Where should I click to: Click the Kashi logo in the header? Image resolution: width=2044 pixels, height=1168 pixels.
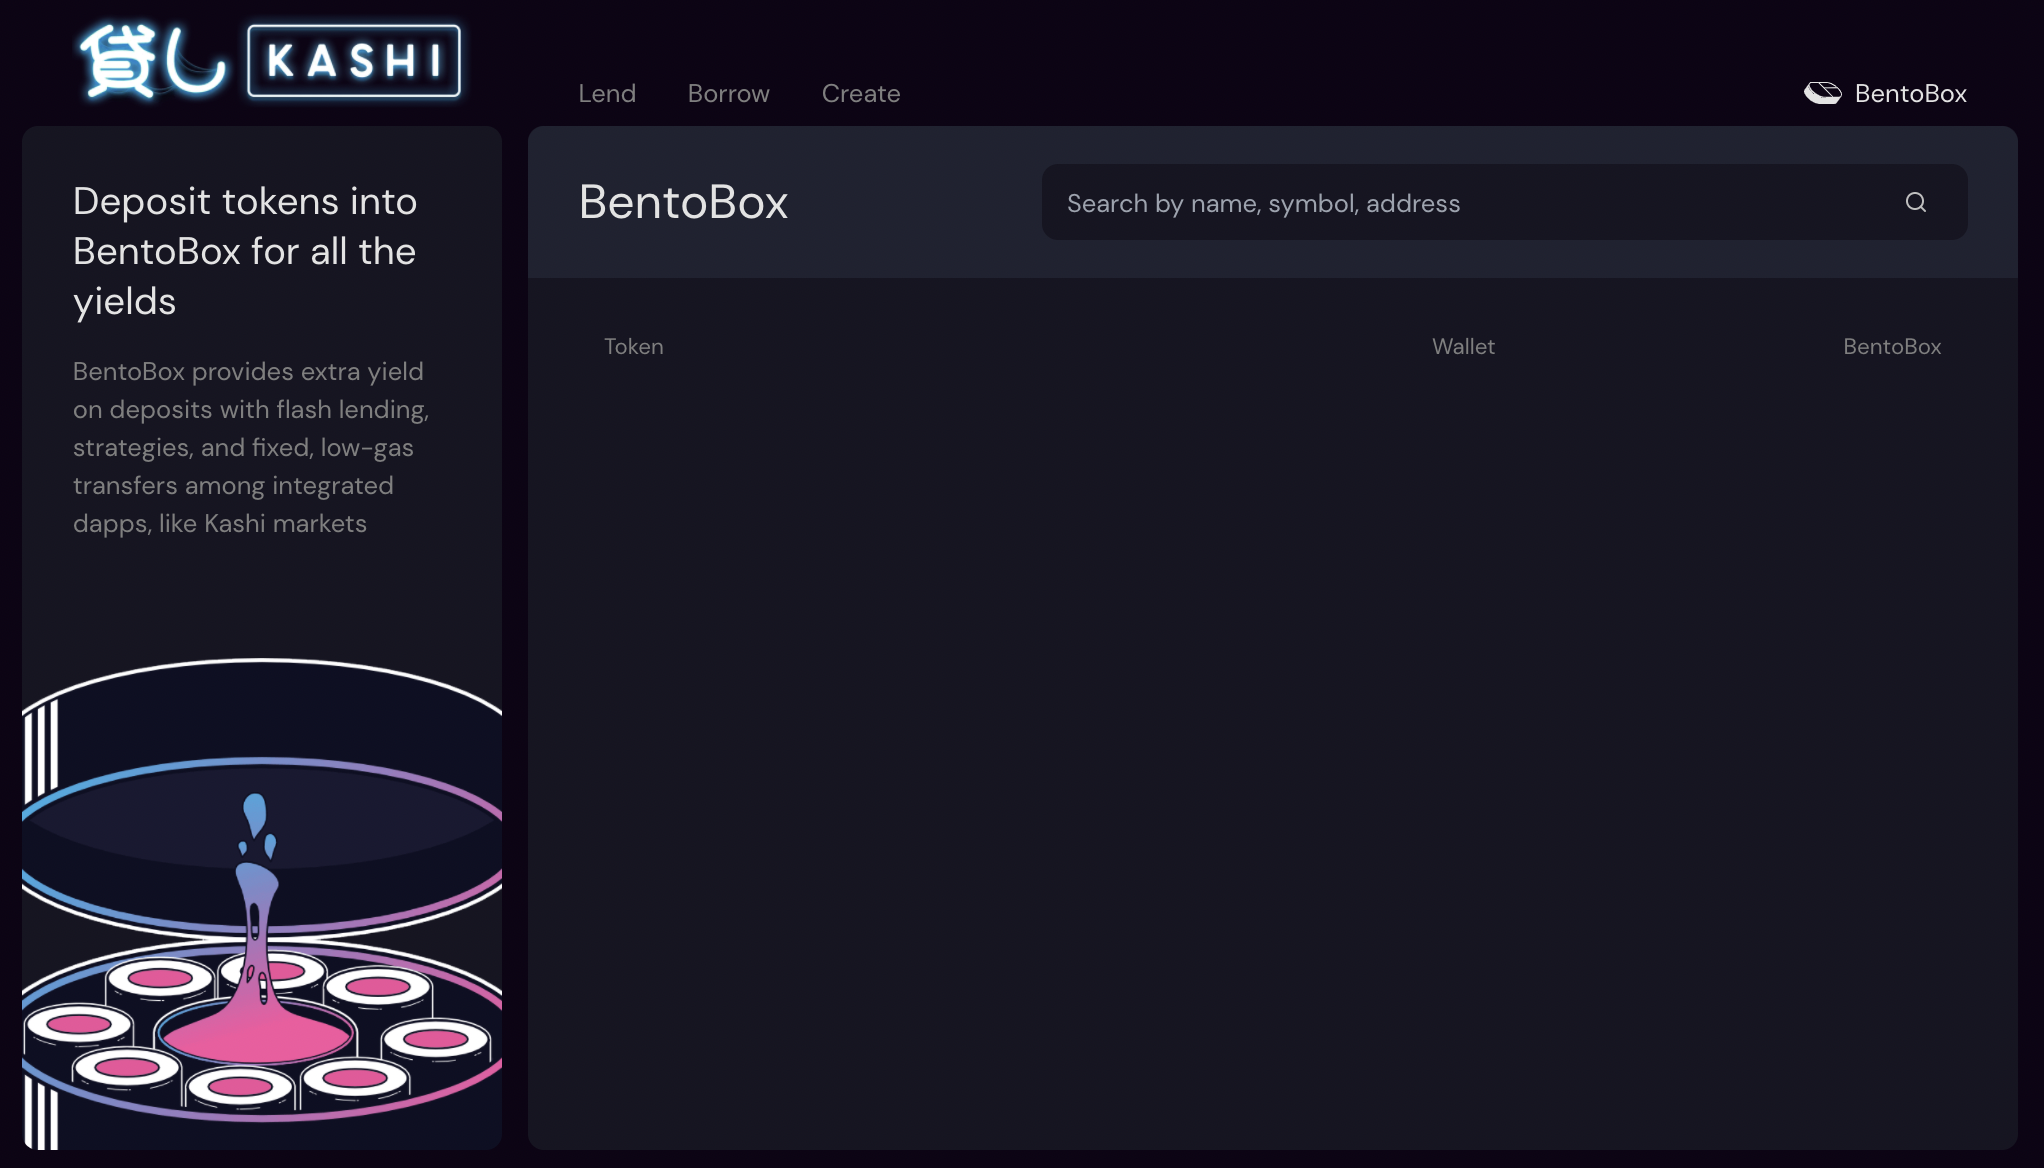pos(354,61)
